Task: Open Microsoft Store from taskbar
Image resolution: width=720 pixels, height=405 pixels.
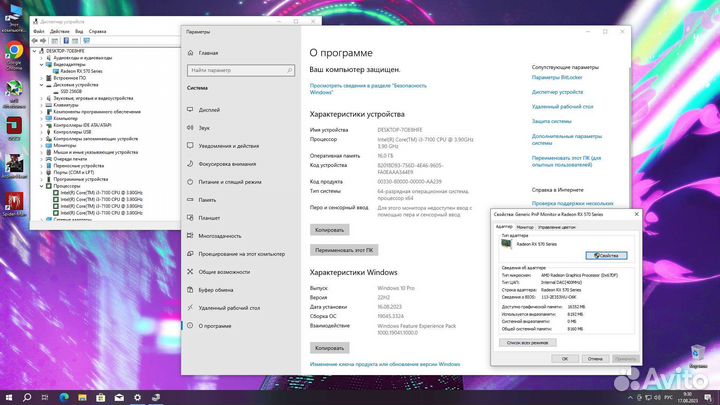Action: [x=101, y=397]
